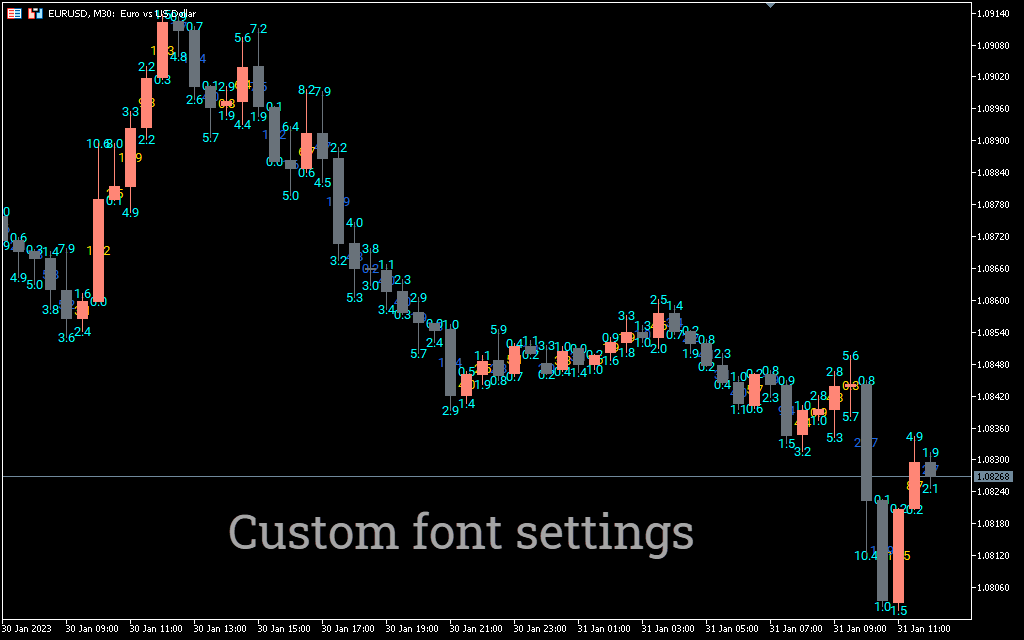
Task: Select the Custom font settings text label
Action: click(x=461, y=532)
